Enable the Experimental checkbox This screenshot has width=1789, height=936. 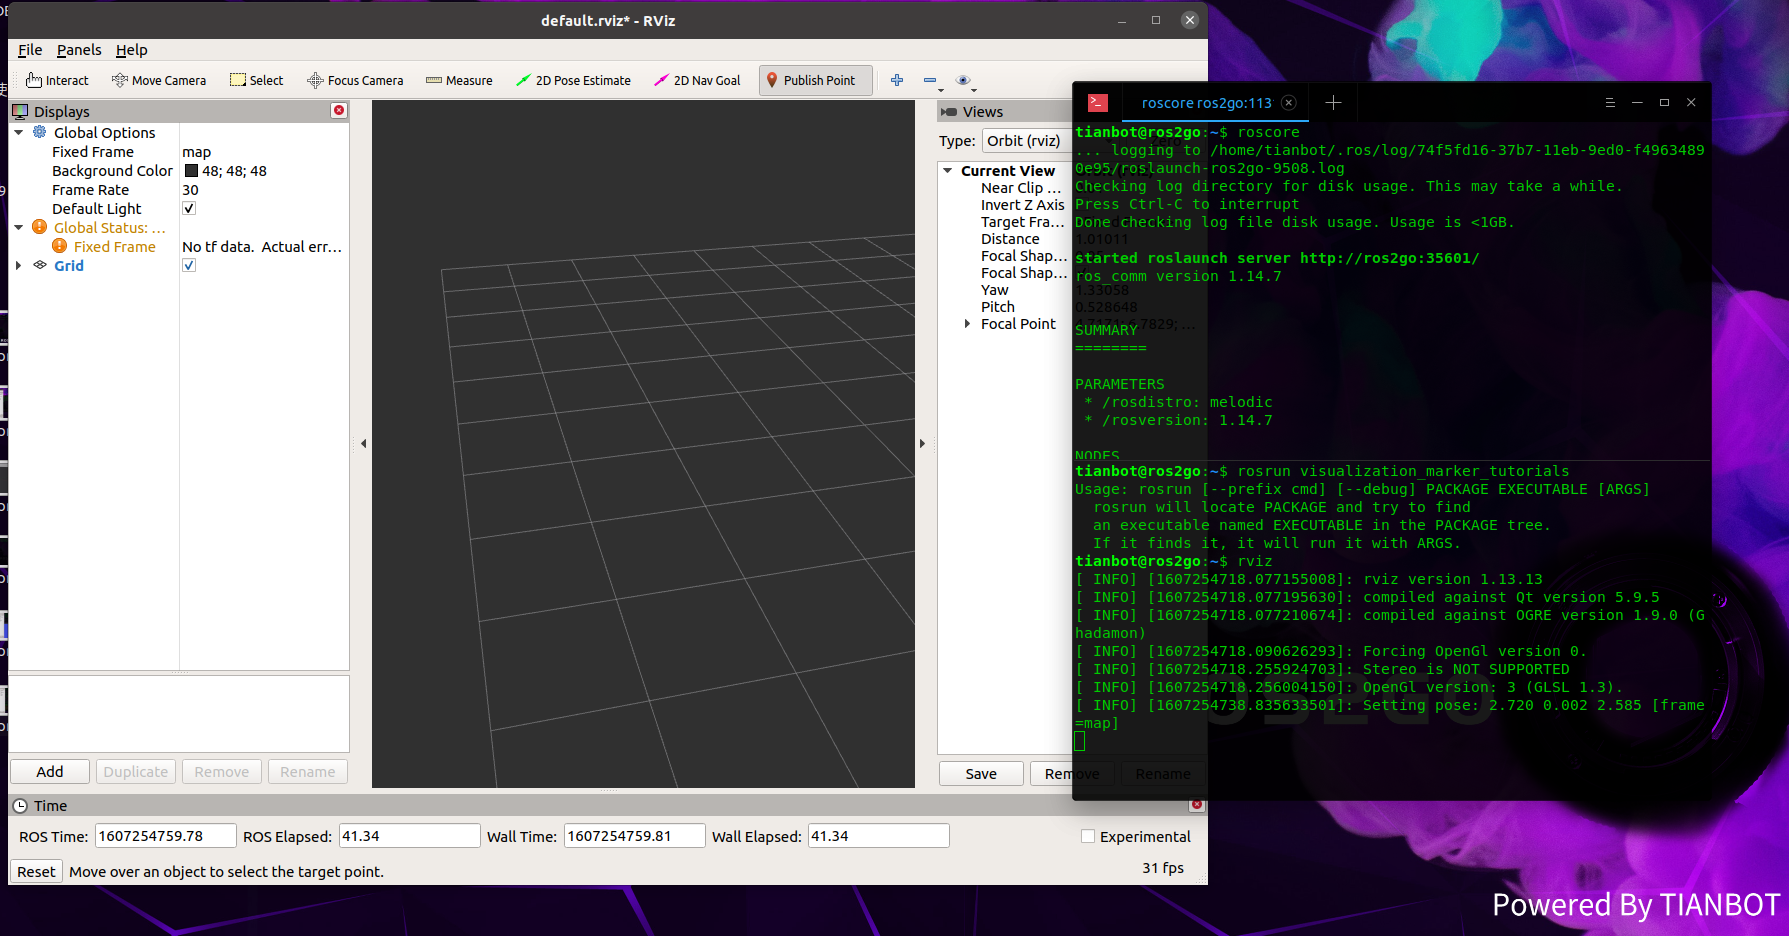tap(1088, 836)
